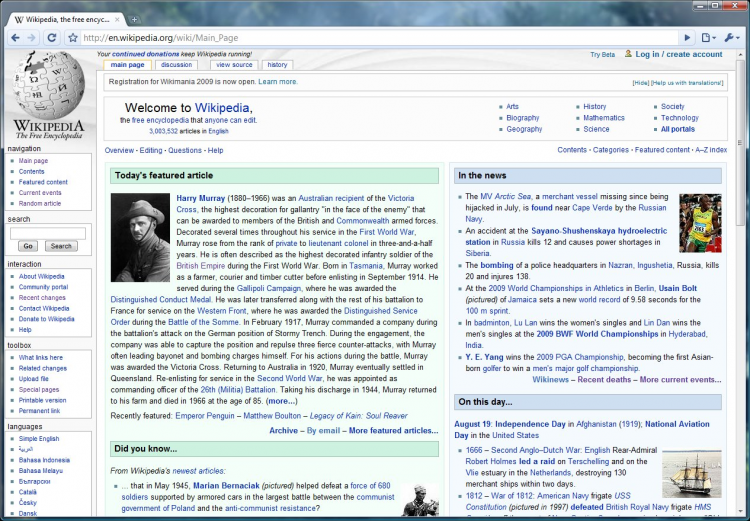Click the Go arrow beside address bar
Screen dimensions: 750x521
tap(687, 38)
